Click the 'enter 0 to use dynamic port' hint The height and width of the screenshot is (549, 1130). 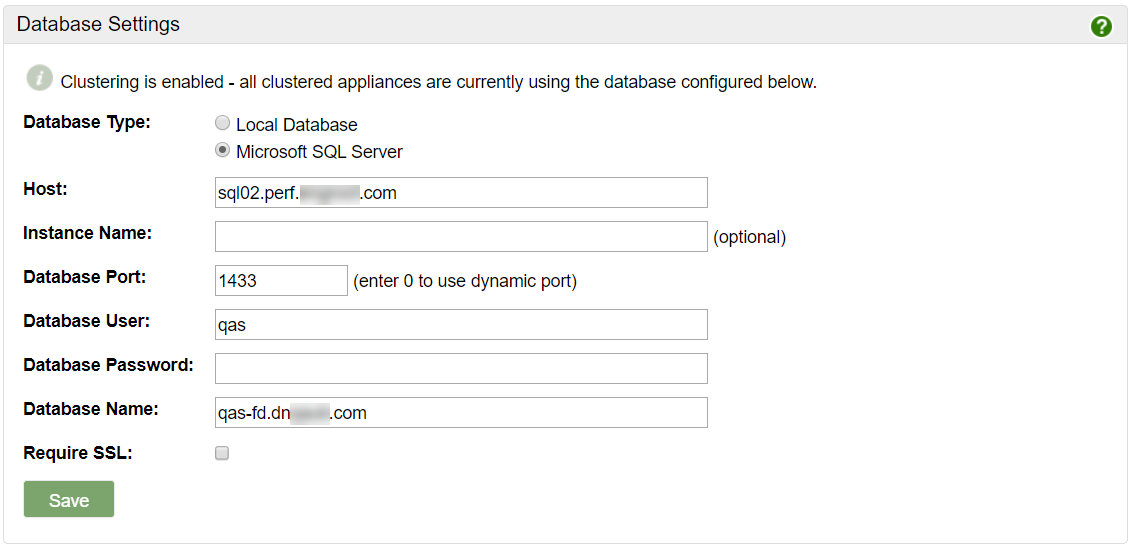pyautogui.click(x=465, y=281)
